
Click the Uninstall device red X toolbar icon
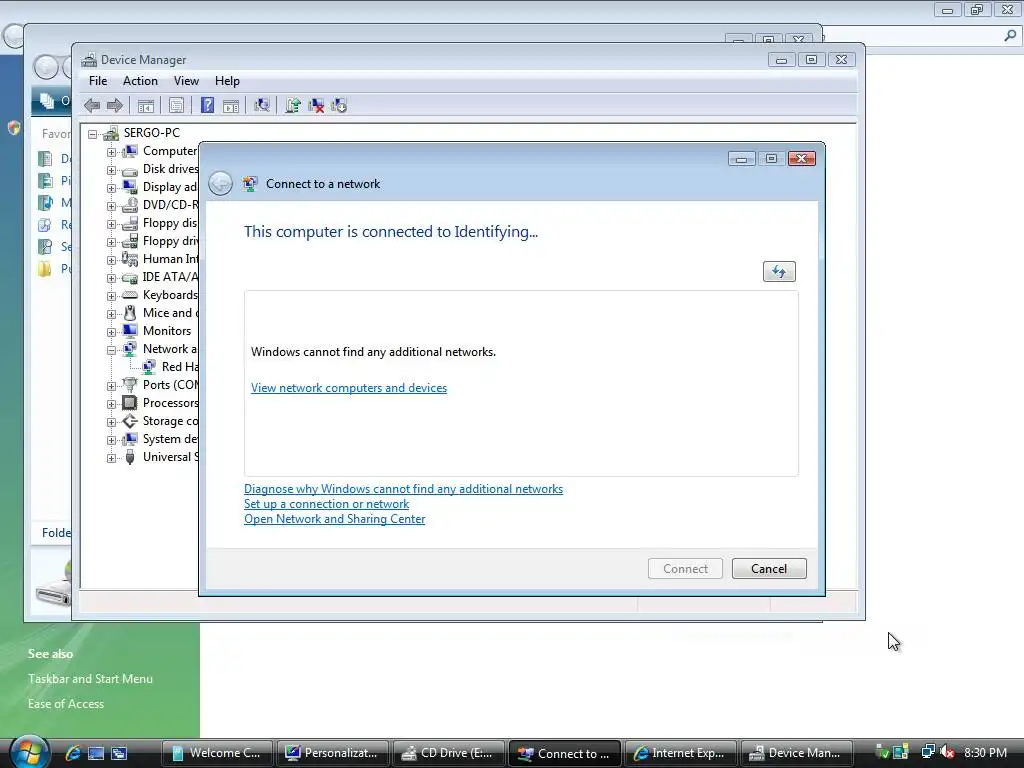[x=316, y=105]
